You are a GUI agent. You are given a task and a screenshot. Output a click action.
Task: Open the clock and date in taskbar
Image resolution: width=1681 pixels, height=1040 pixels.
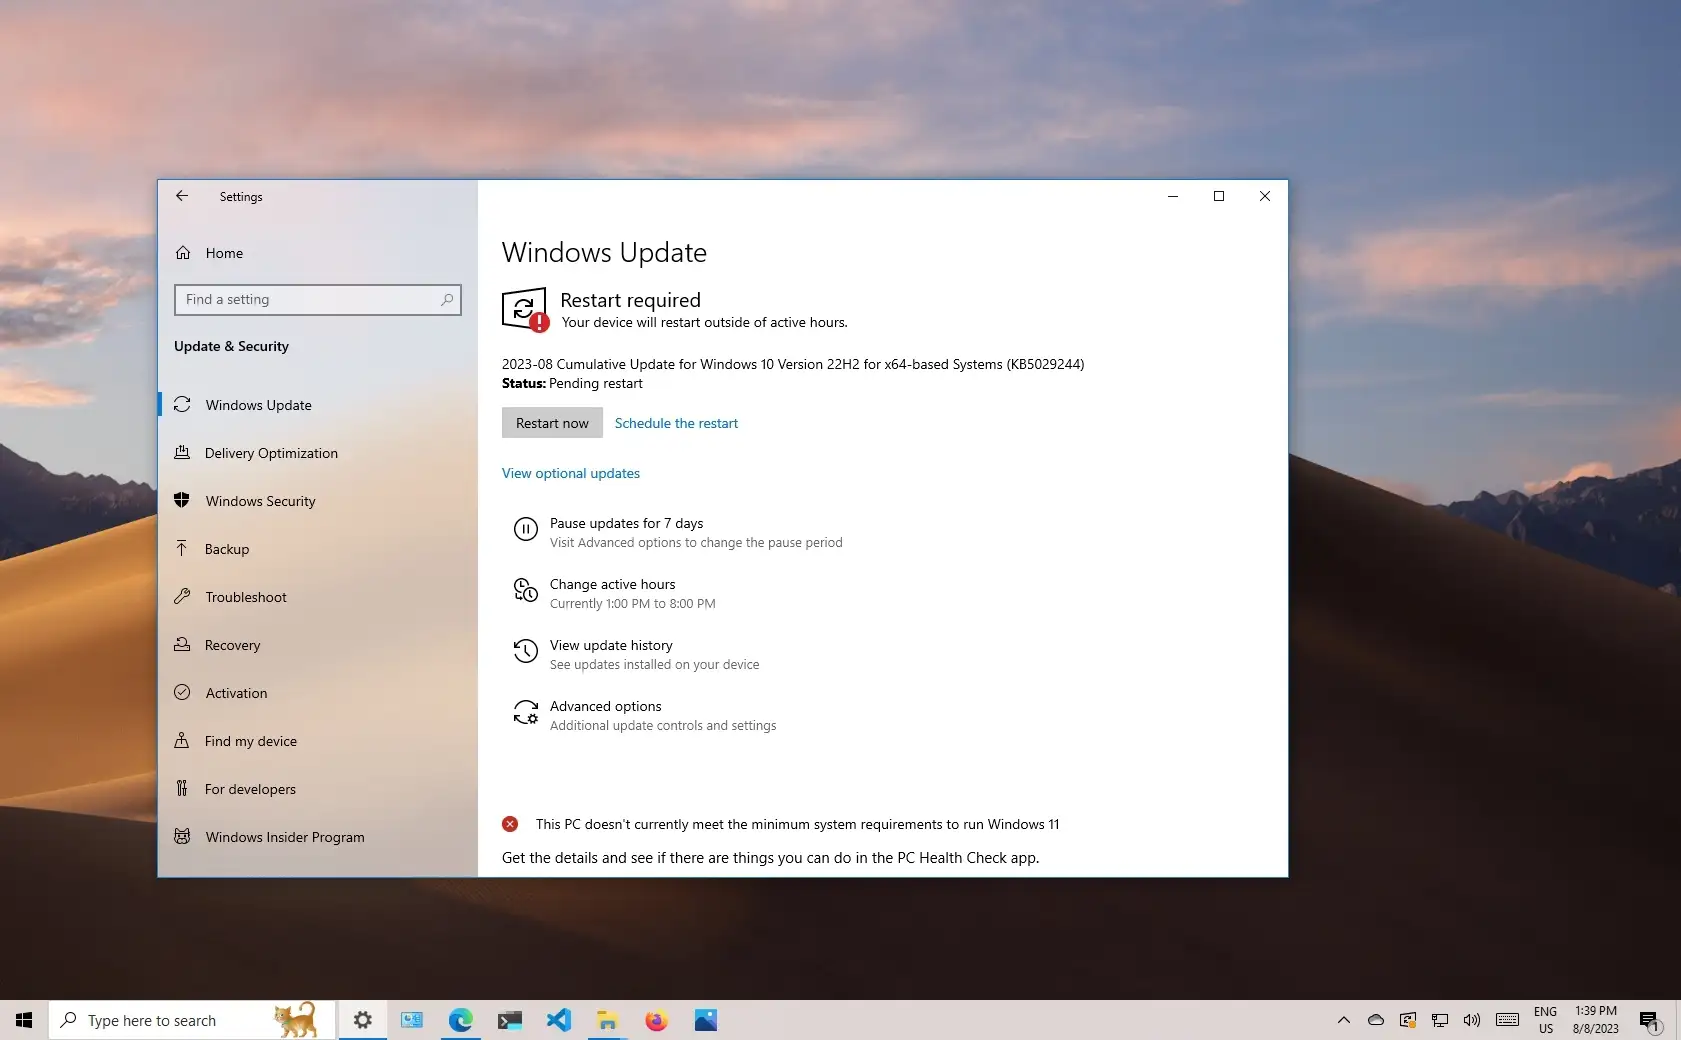1595,1020
